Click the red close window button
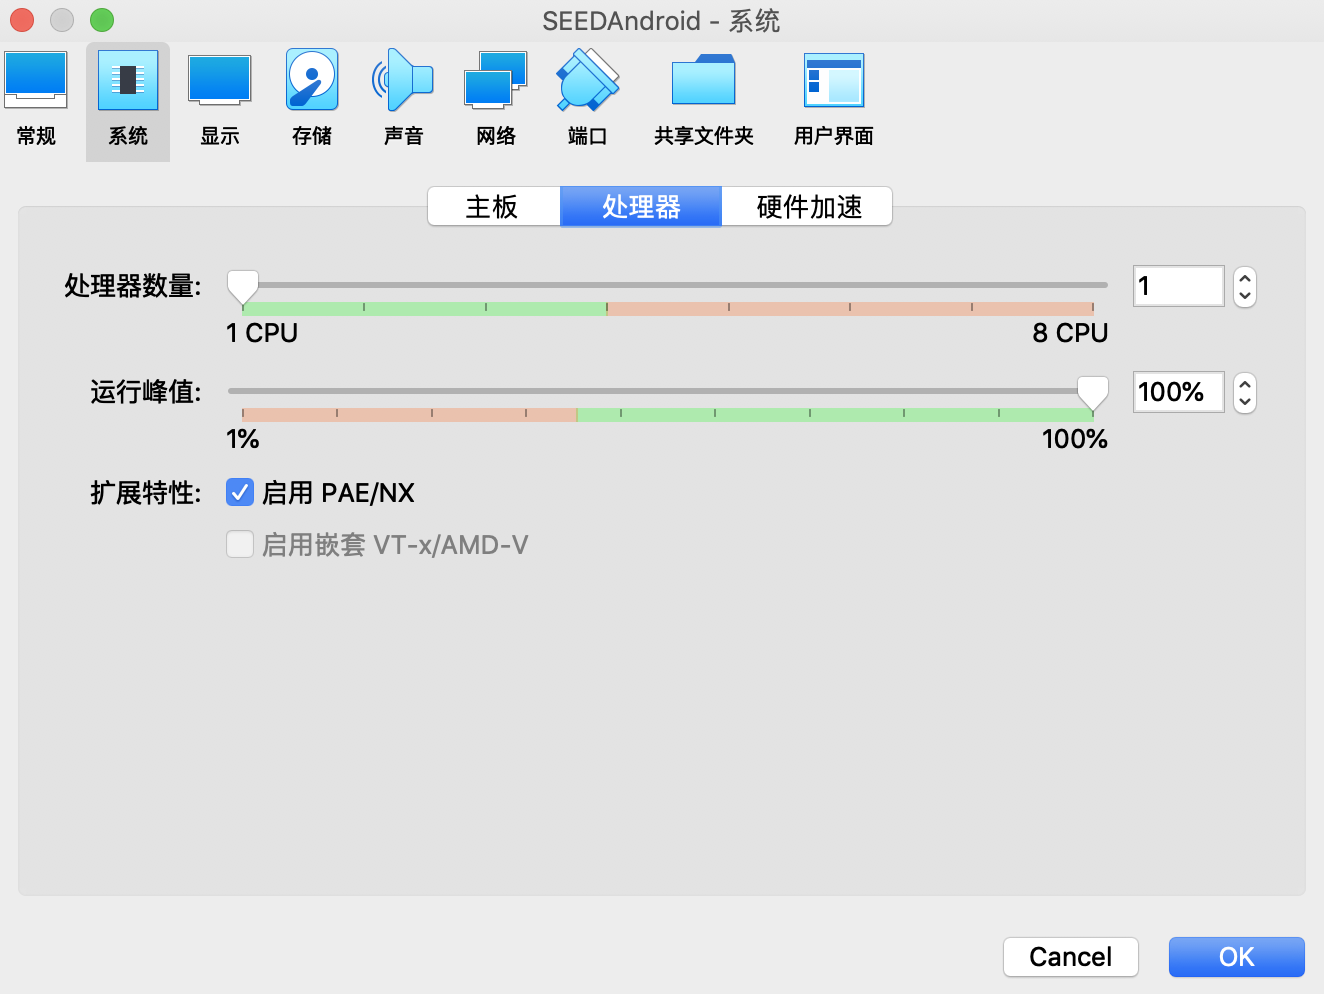 coord(22,20)
